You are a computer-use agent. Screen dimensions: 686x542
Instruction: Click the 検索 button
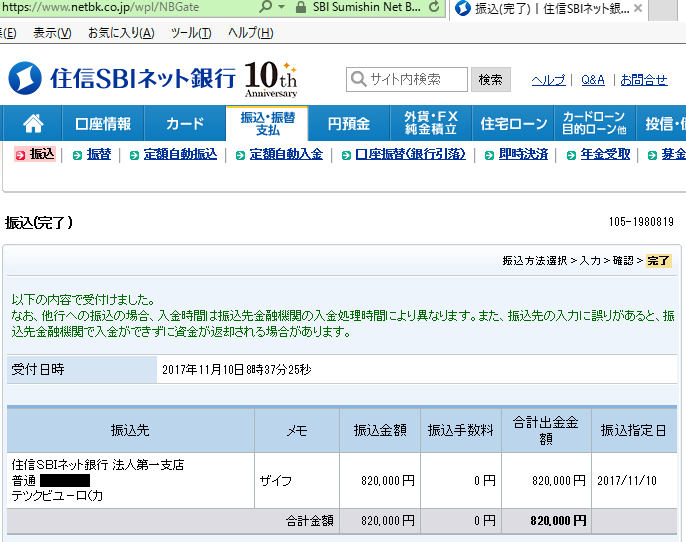490,79
